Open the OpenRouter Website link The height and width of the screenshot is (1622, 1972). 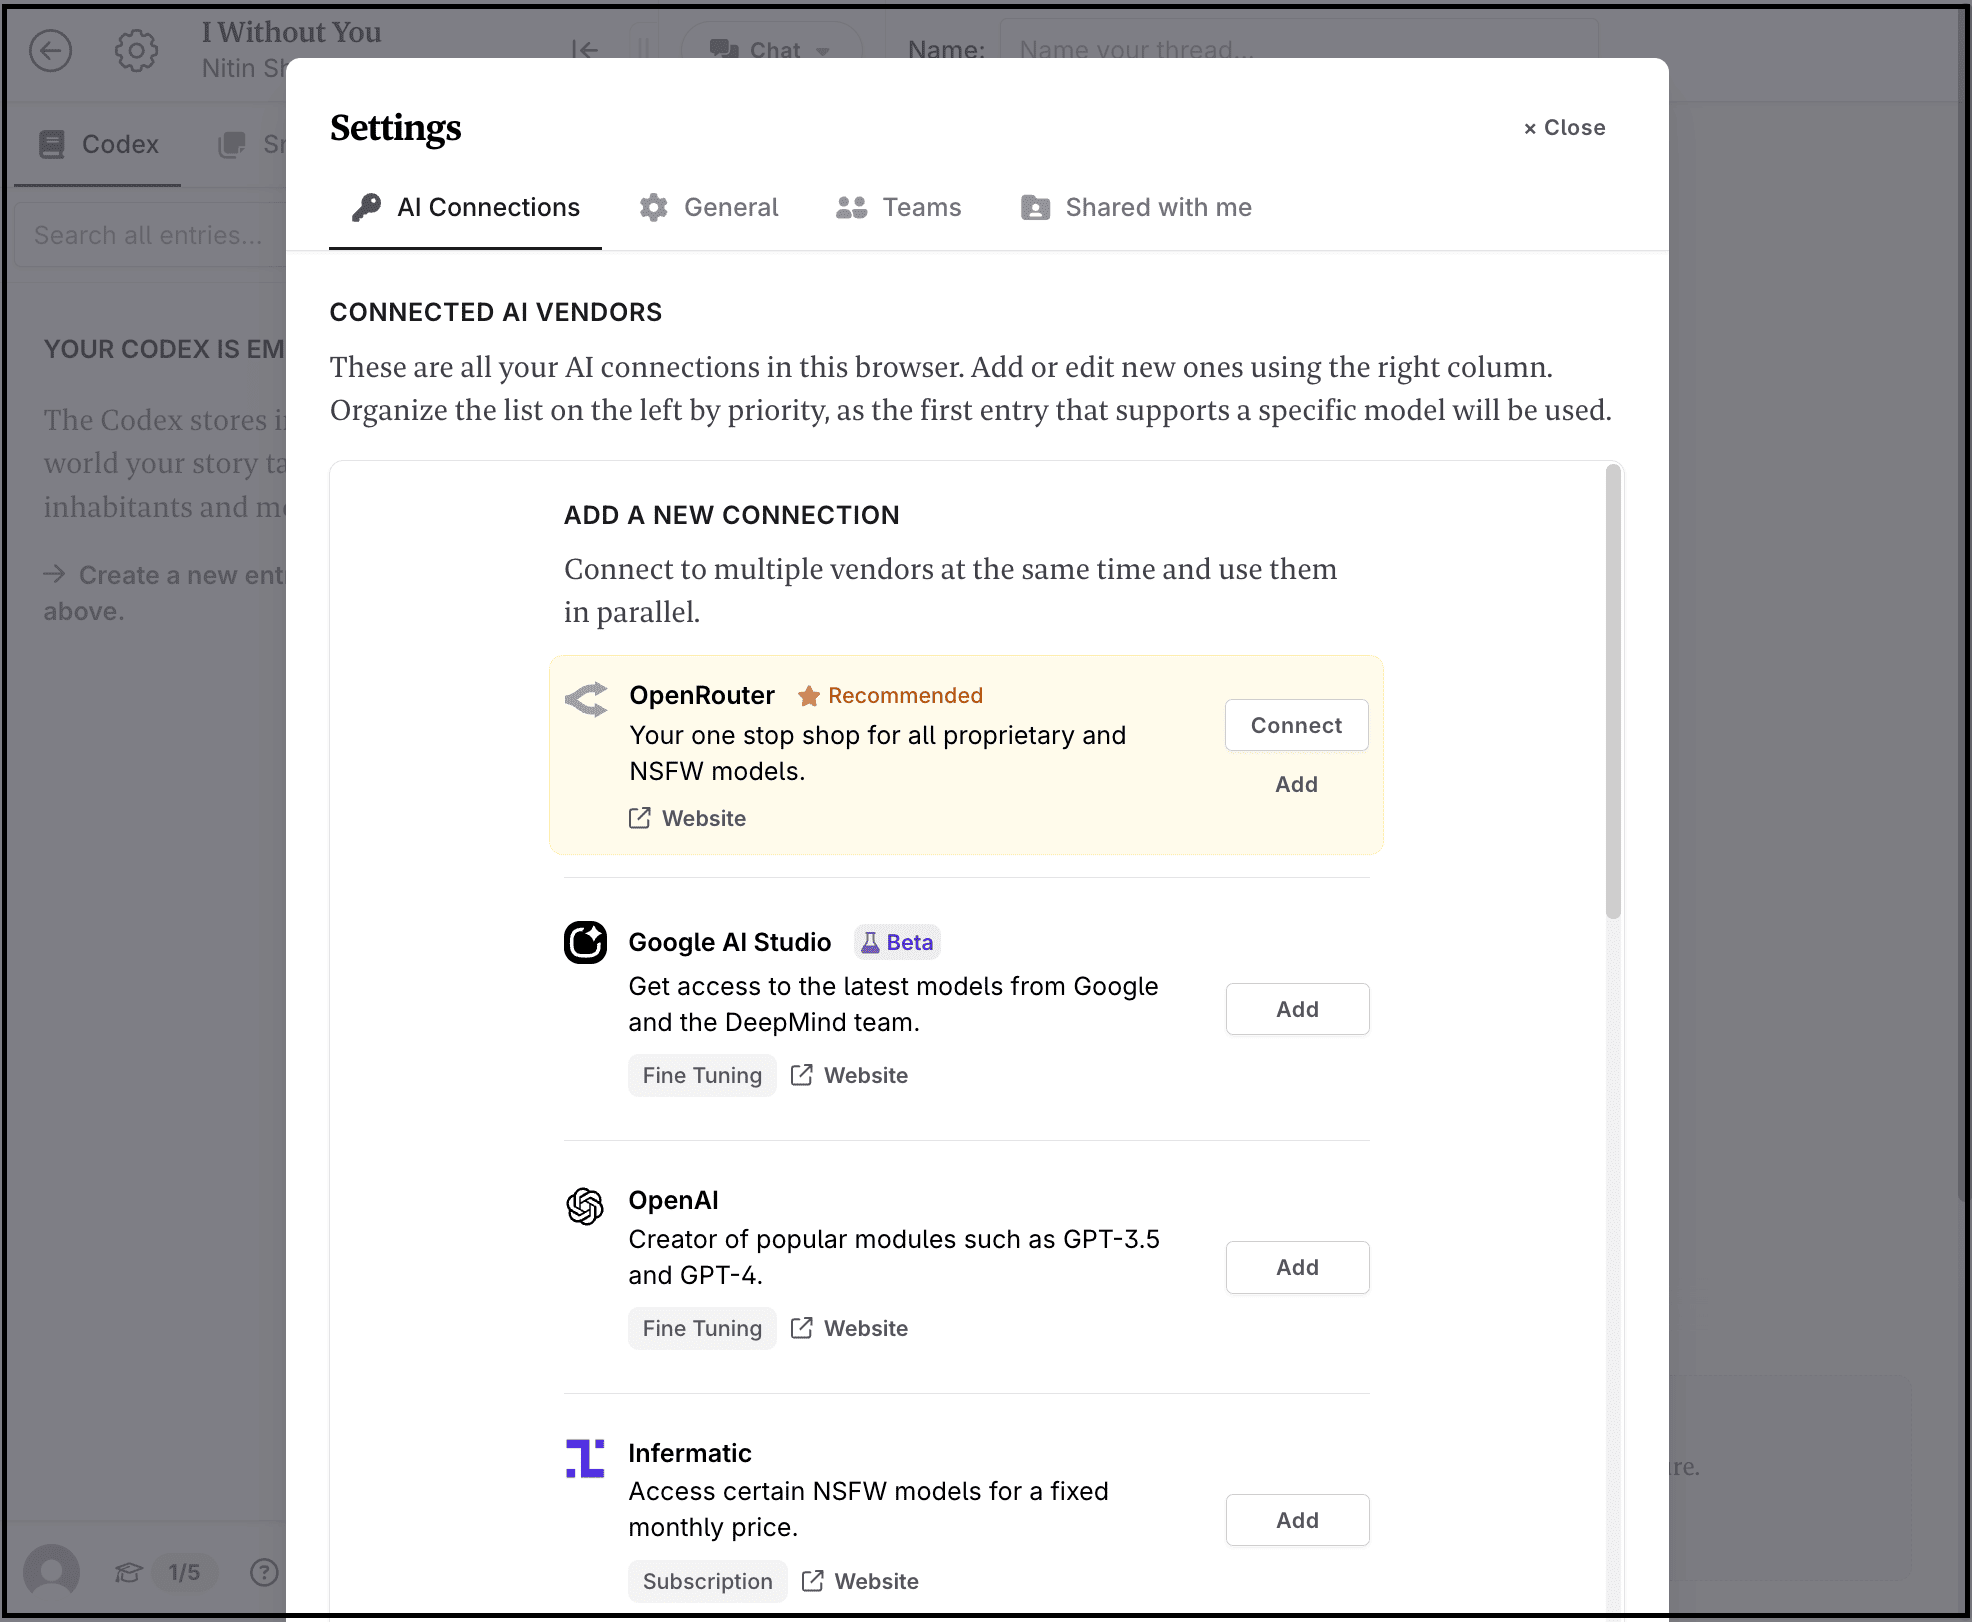688,818
